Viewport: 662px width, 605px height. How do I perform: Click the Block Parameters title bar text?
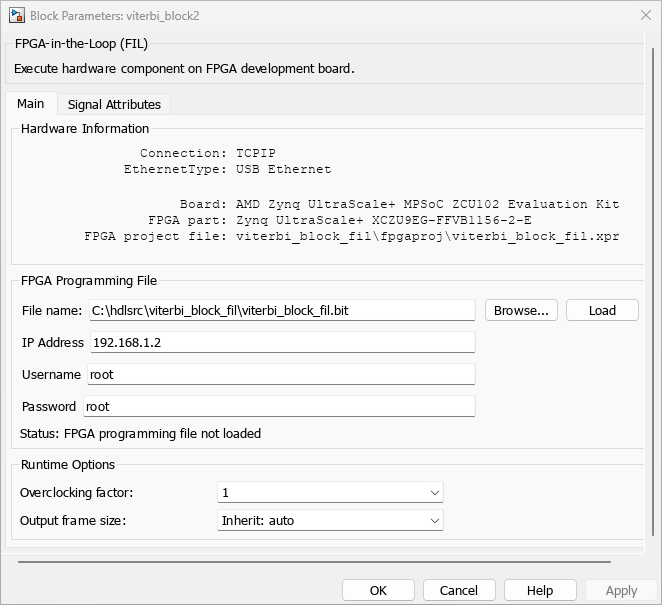[x=114, y=16]
